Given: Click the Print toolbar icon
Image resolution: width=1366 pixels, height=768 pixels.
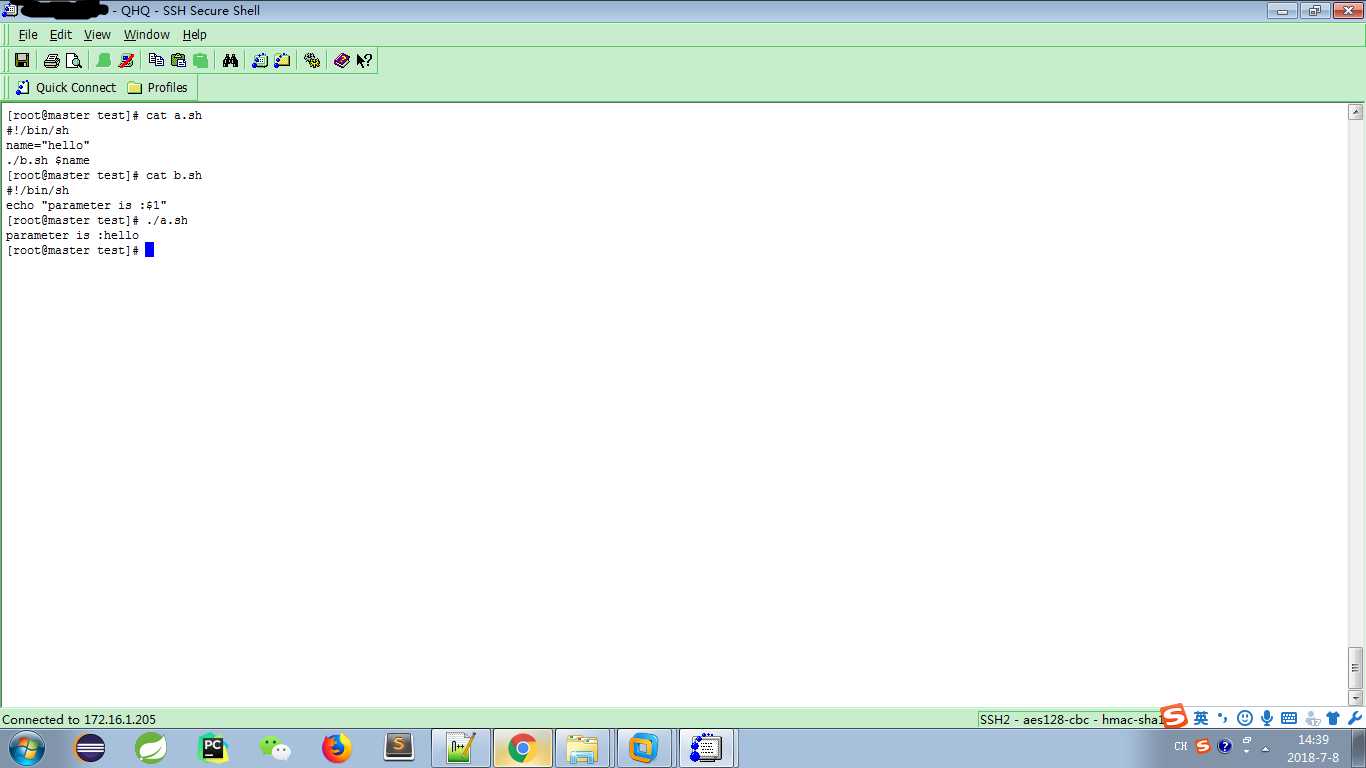Looking at the screenshot, I should click(x=52, y=61).
